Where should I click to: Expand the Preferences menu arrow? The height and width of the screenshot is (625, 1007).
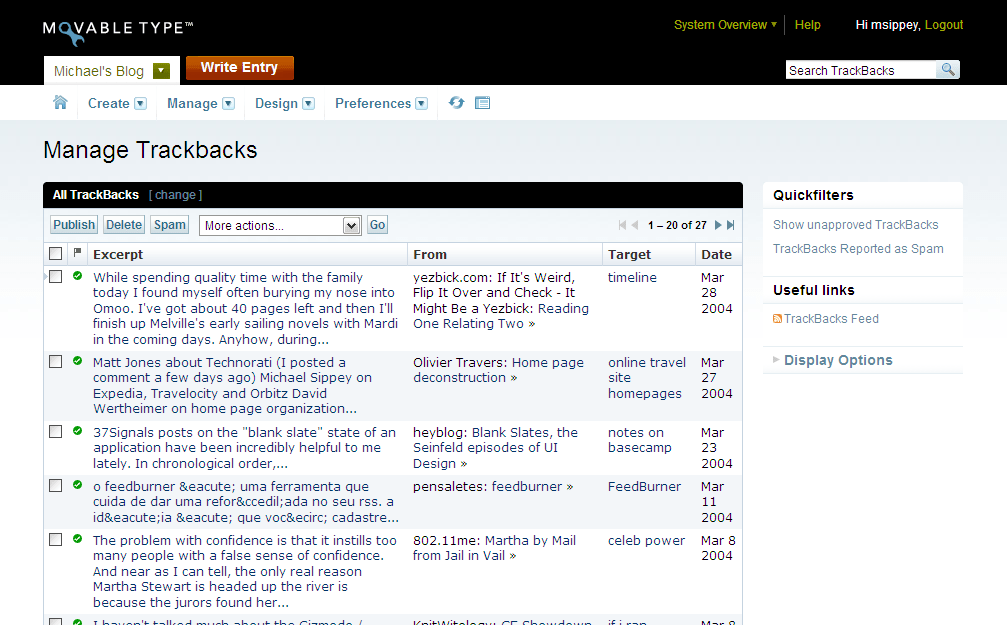421,103
